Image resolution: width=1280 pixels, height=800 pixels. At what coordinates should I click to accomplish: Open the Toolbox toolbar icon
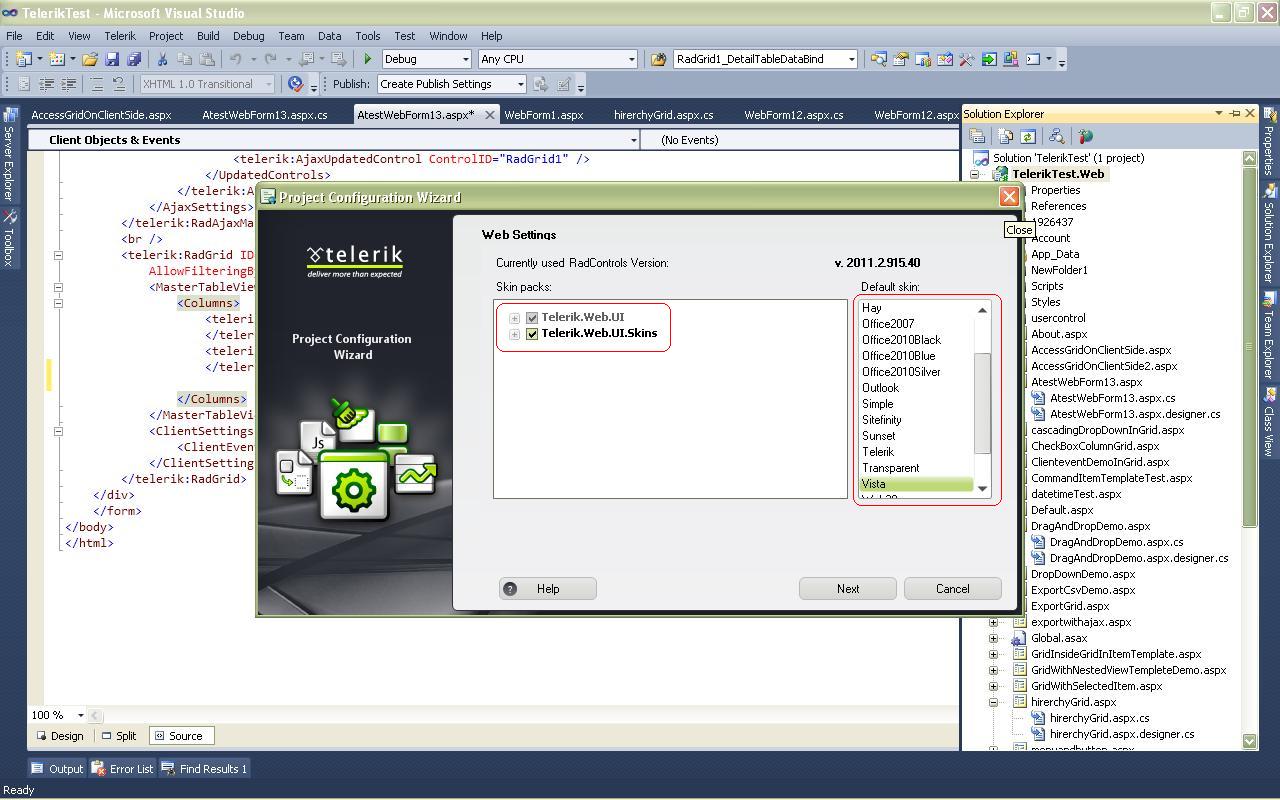tap(967, 59)
